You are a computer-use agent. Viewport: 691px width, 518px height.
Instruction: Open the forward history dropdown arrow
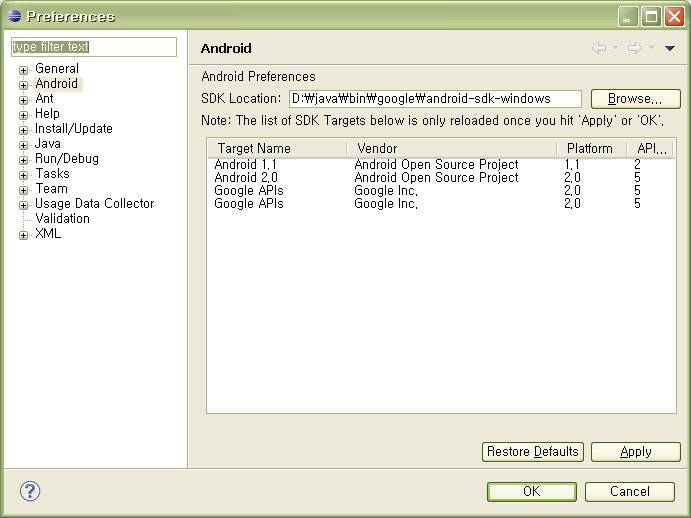click(x=651, y=48)
